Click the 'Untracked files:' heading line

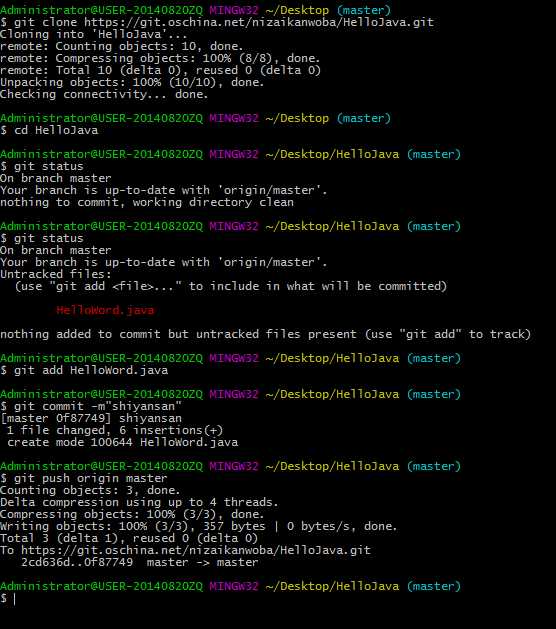coord(56,274)
